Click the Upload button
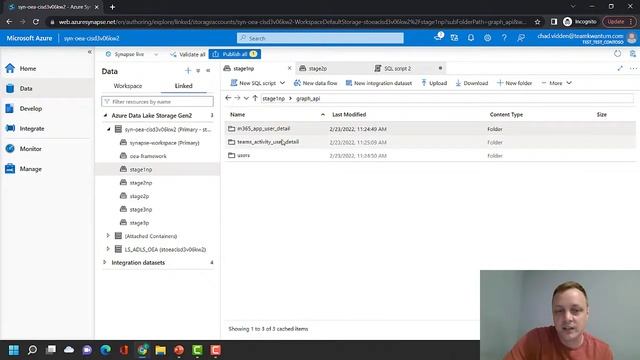 [x=434, y=83]
